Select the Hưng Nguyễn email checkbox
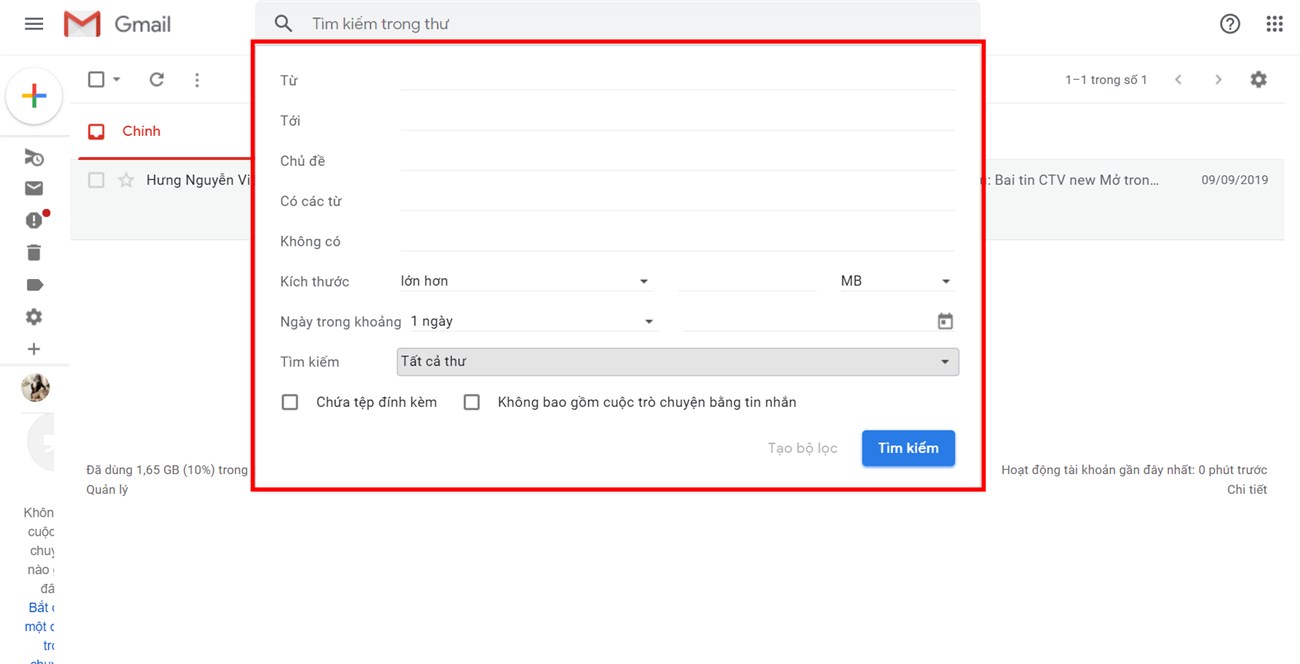The height and width of the screenshot is (664, 1300). tap(96, 180)
